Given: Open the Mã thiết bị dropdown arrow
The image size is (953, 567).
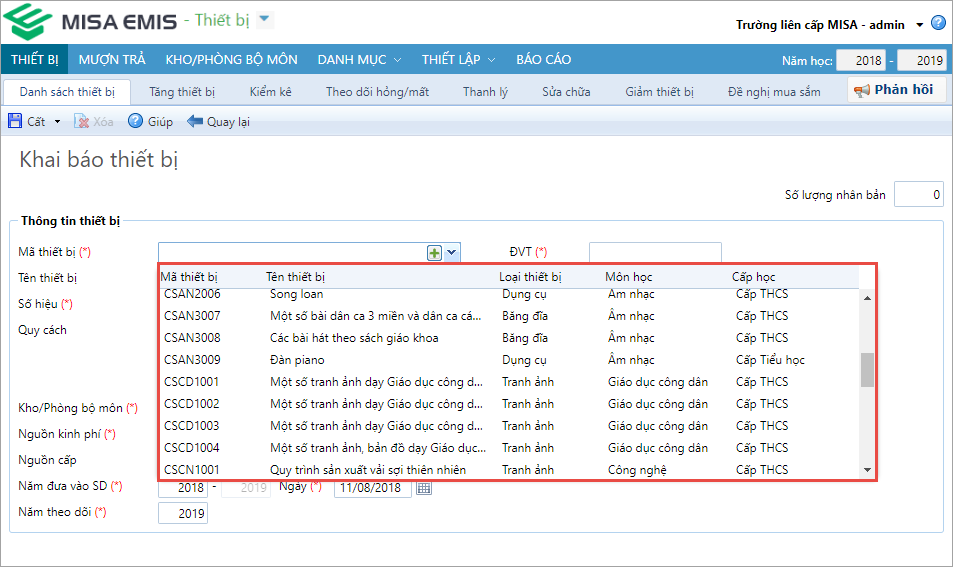Looking at the screenshot, I should pos(452,253).
